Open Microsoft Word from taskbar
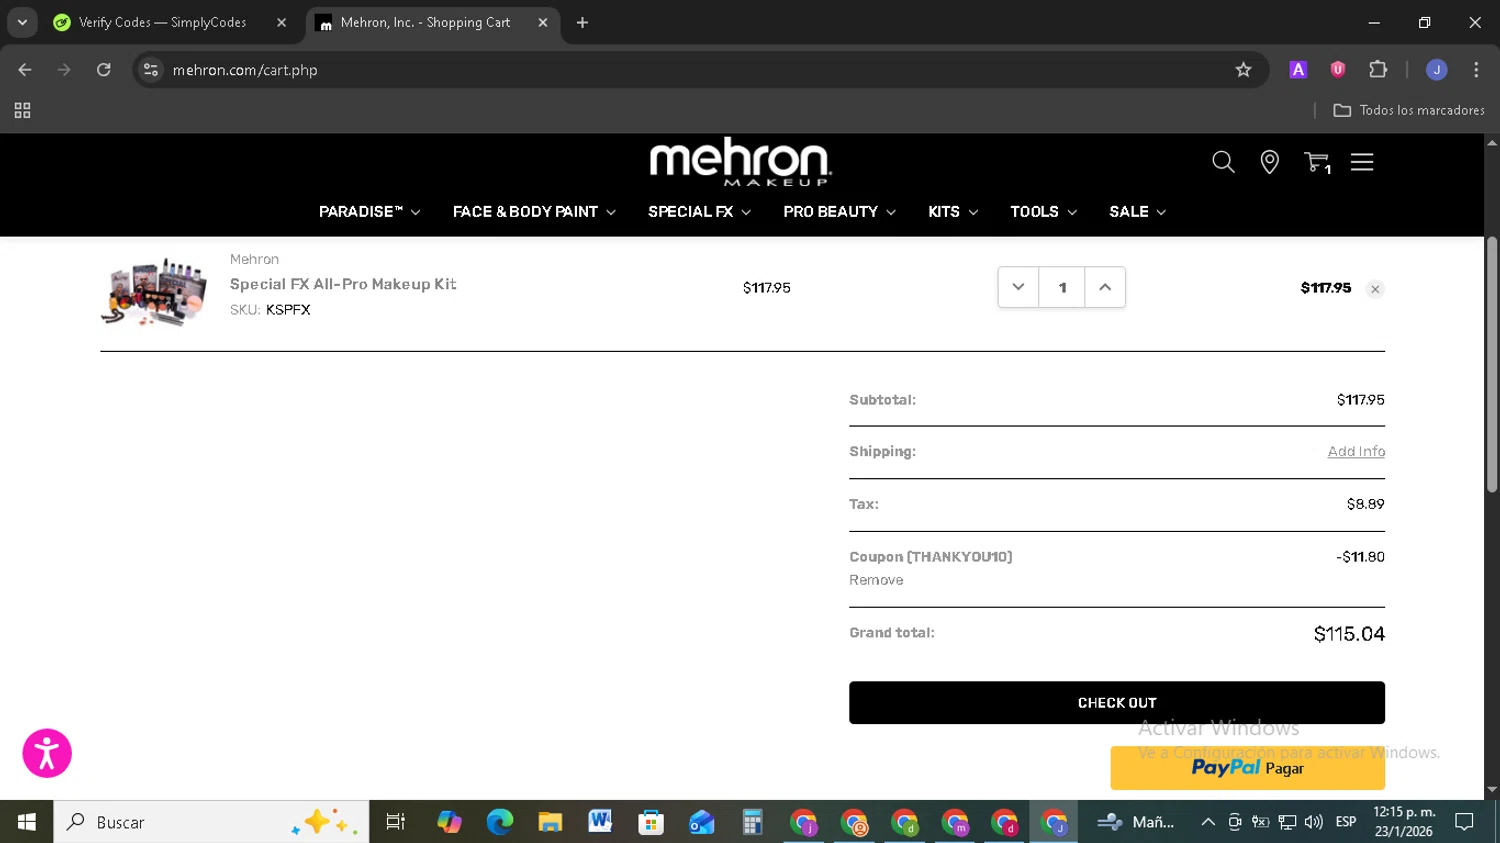Screen dimensions: 1500x843 (600, 822)
